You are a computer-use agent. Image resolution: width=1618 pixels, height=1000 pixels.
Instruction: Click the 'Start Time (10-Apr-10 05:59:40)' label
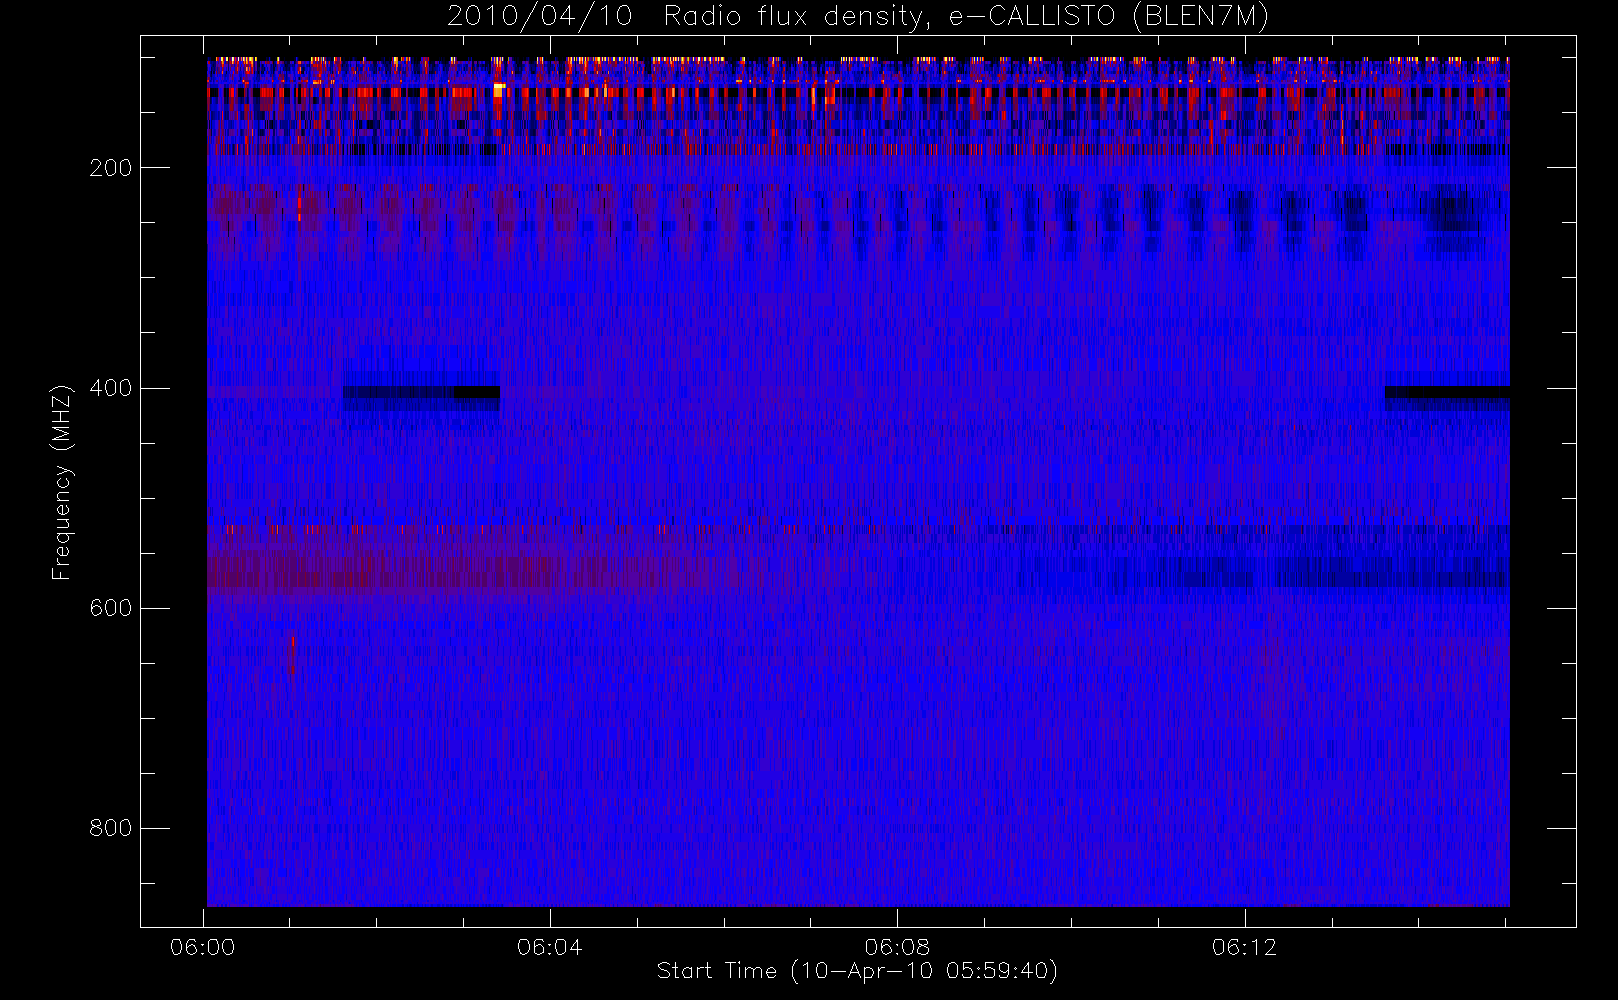click(x=857, y=971)
